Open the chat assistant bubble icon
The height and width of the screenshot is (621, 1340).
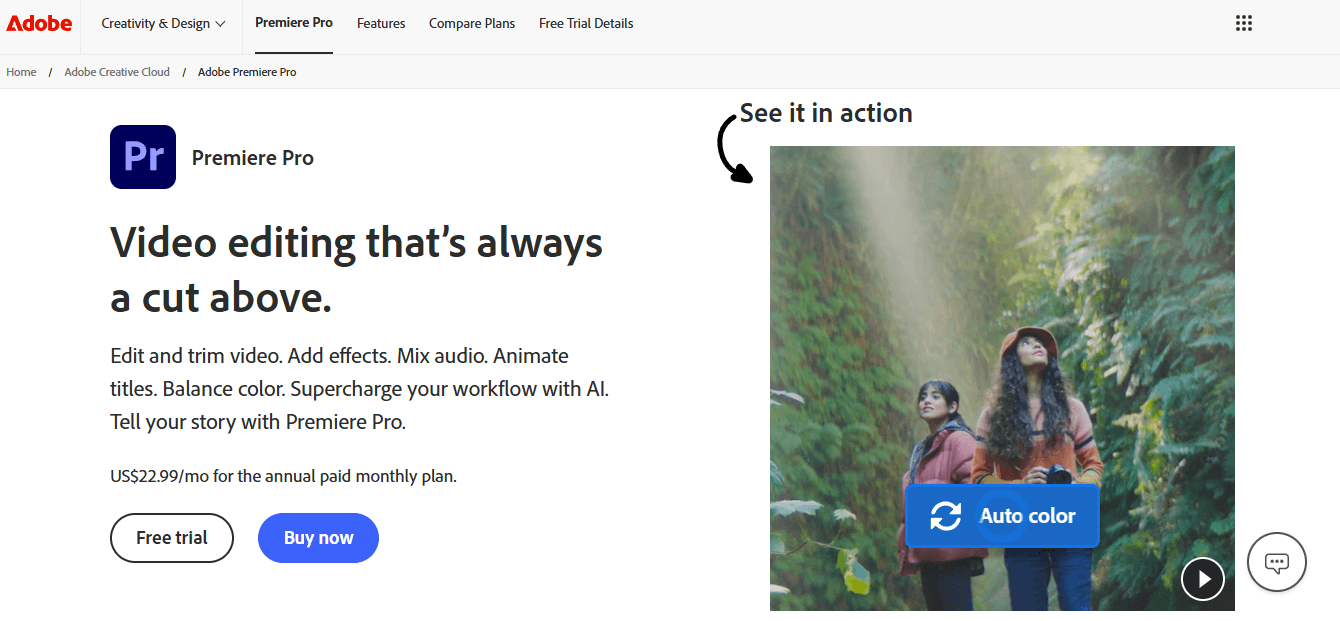click(x=1277, y=562)
